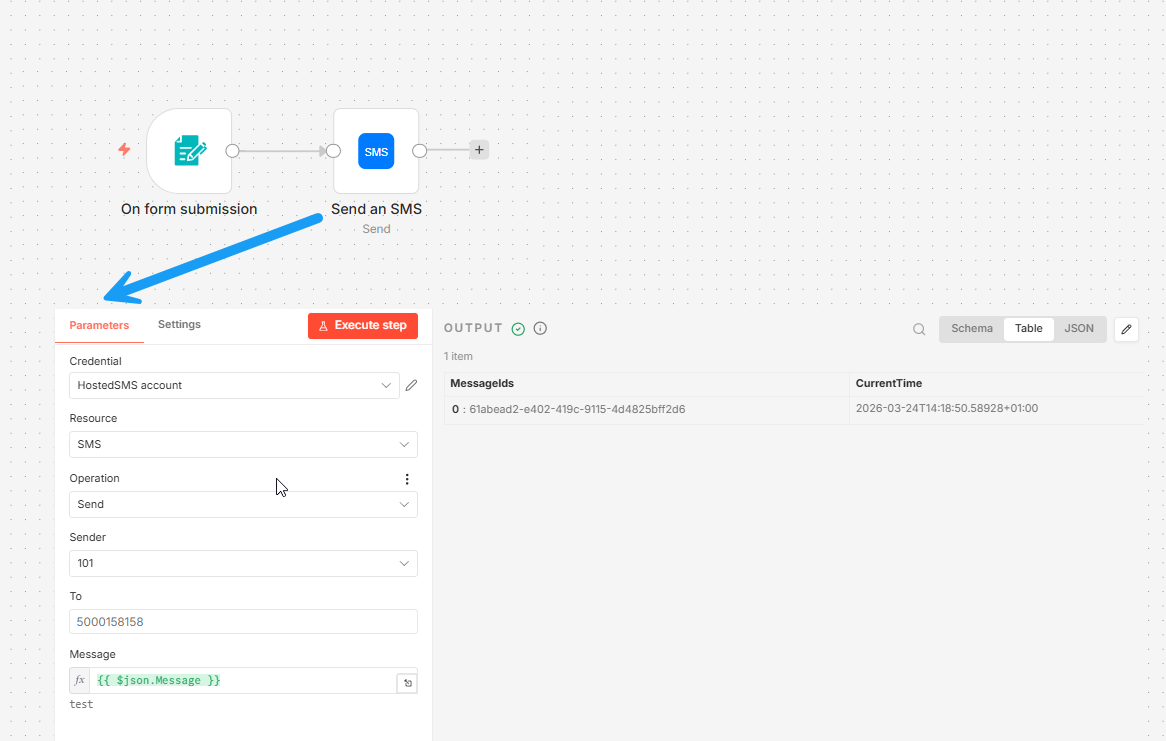Click the fx expression toggle on Message

80,680
